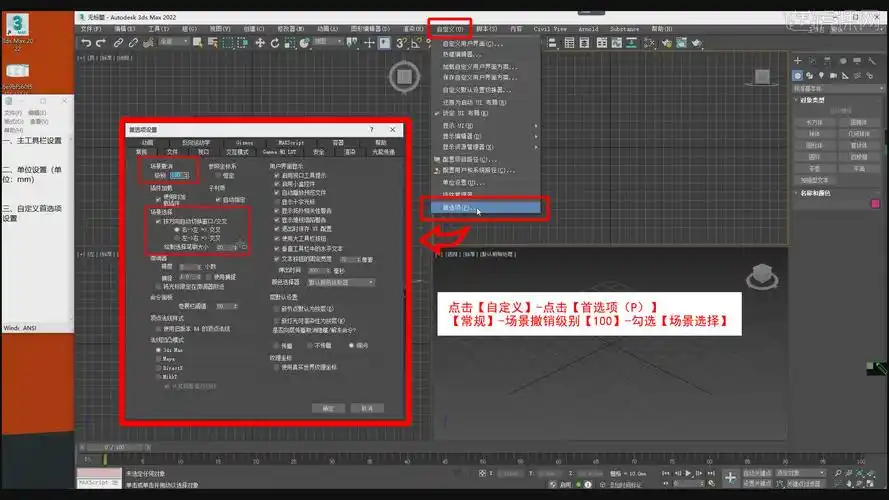Activate the Select Object tool
This screenshot has width=889, height=500.
197,43
